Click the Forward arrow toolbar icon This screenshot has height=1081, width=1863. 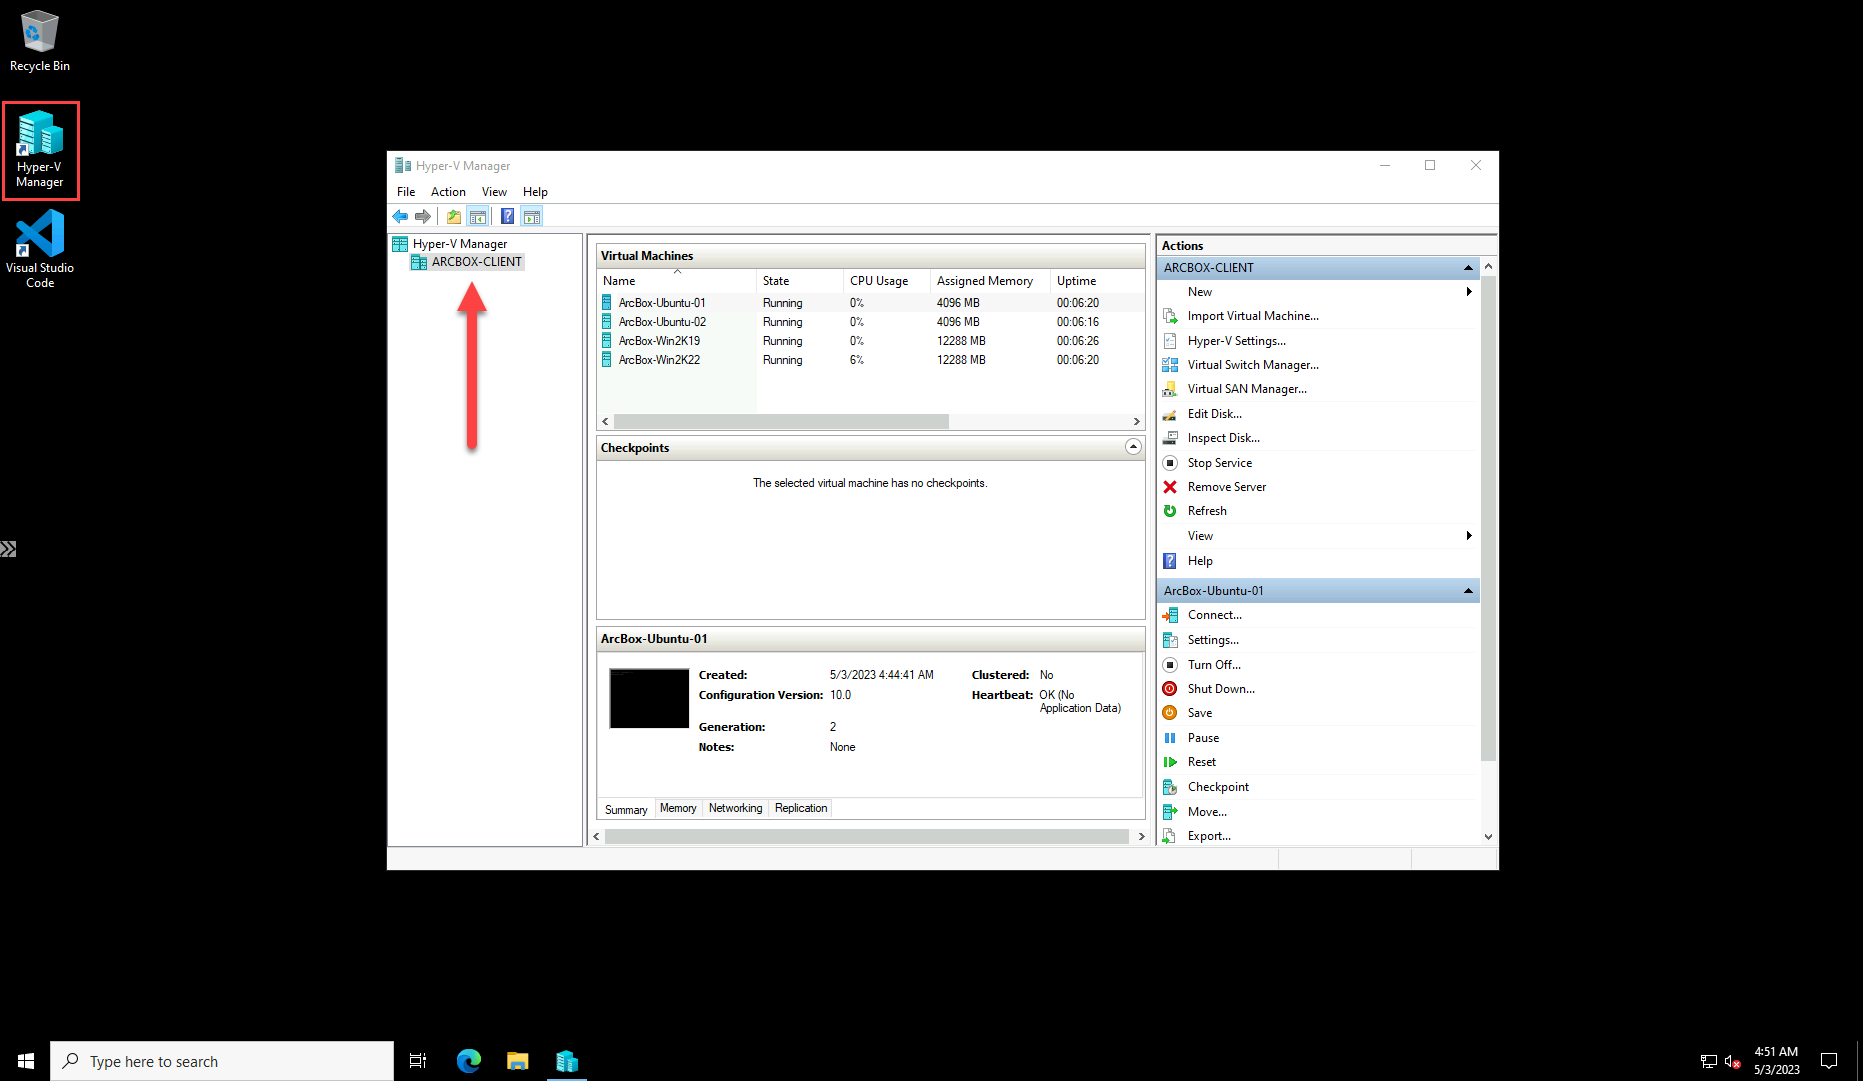(423, 216)
